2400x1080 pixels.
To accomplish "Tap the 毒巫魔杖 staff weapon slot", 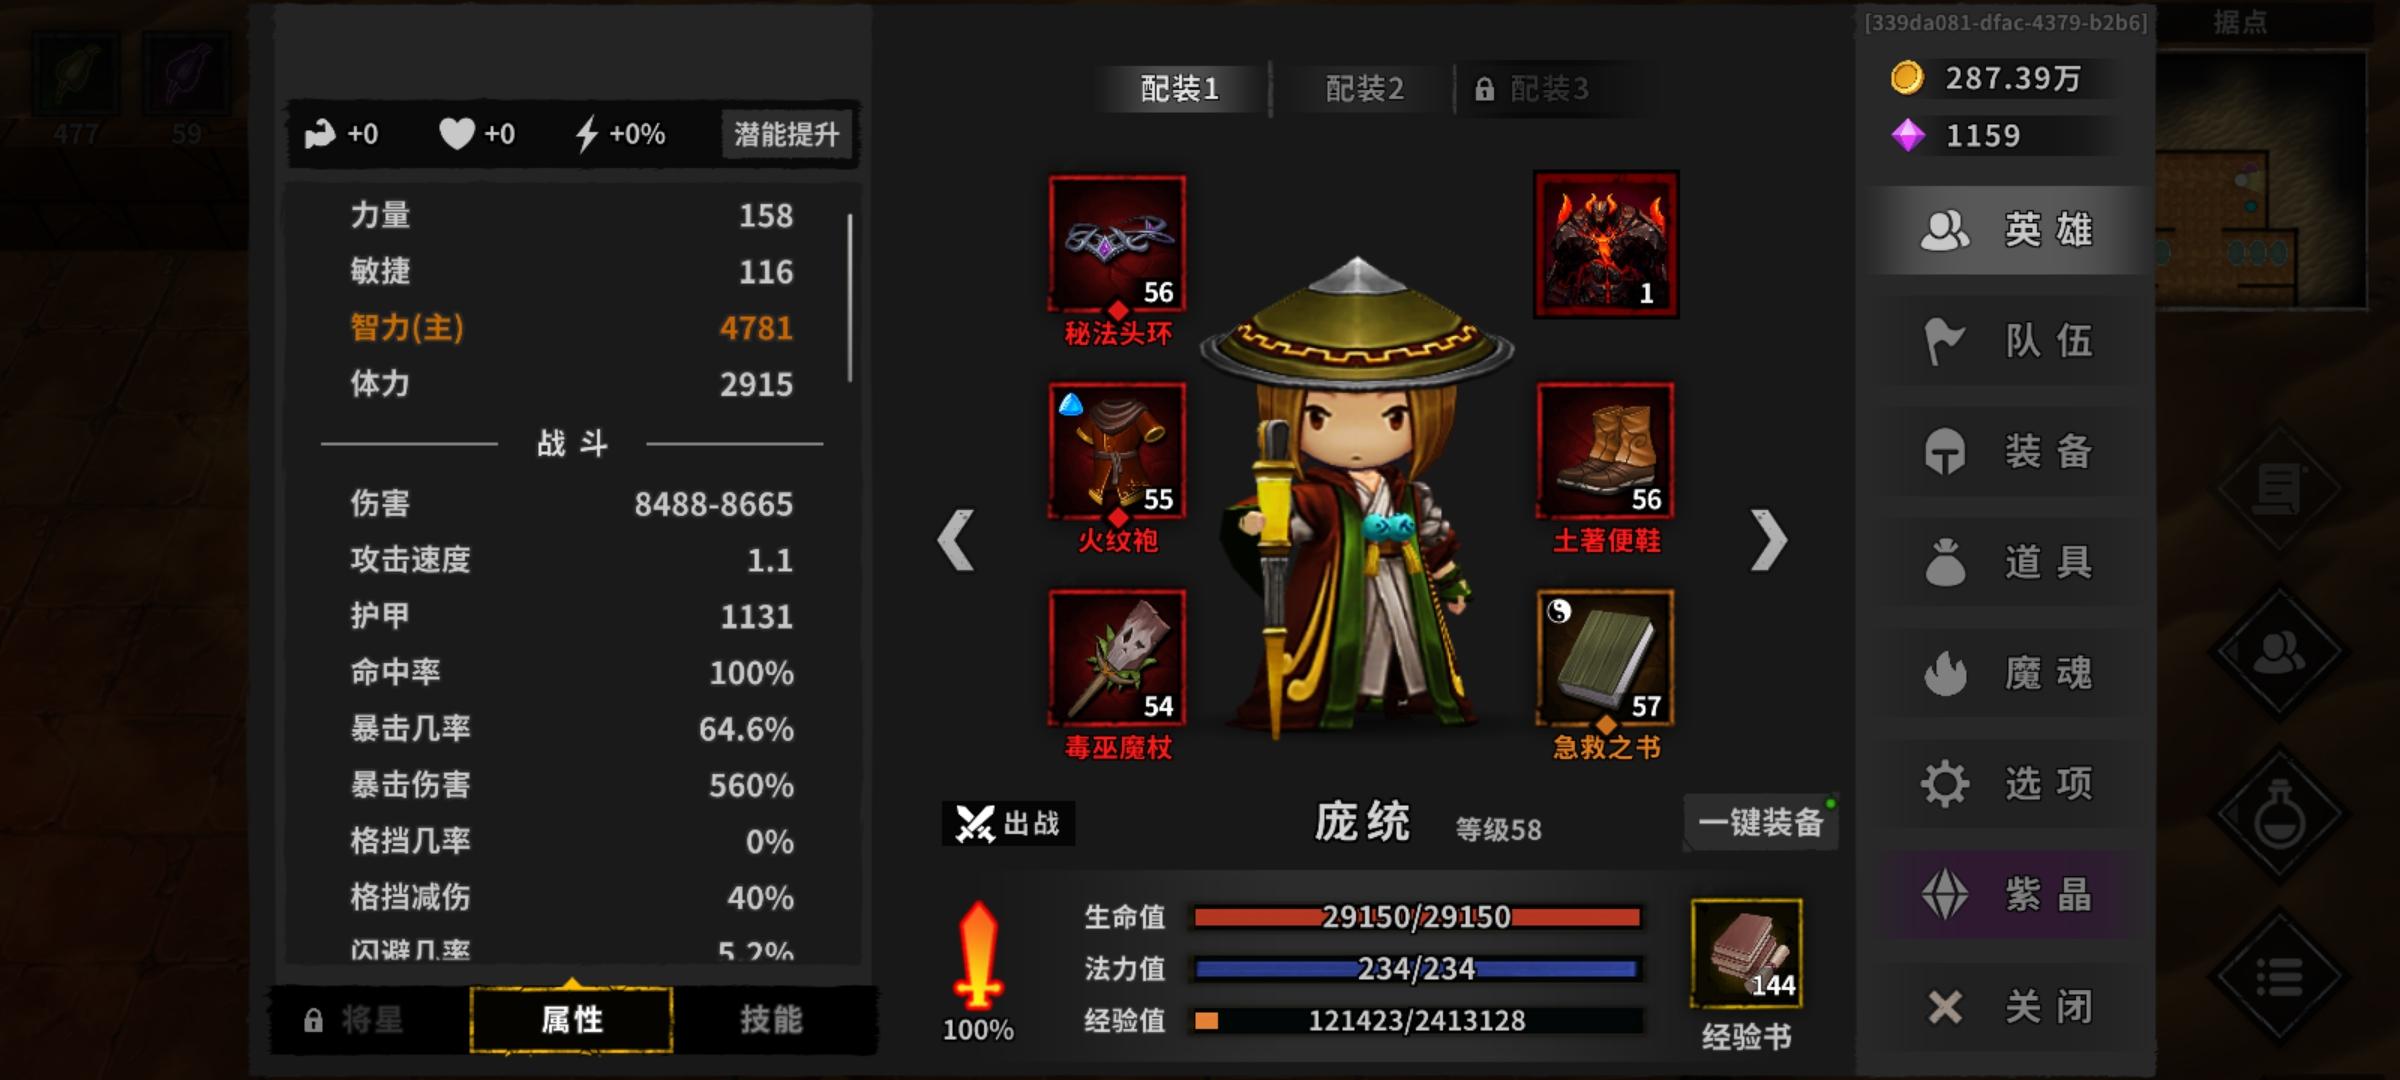I will click(x=1117, y=658).
